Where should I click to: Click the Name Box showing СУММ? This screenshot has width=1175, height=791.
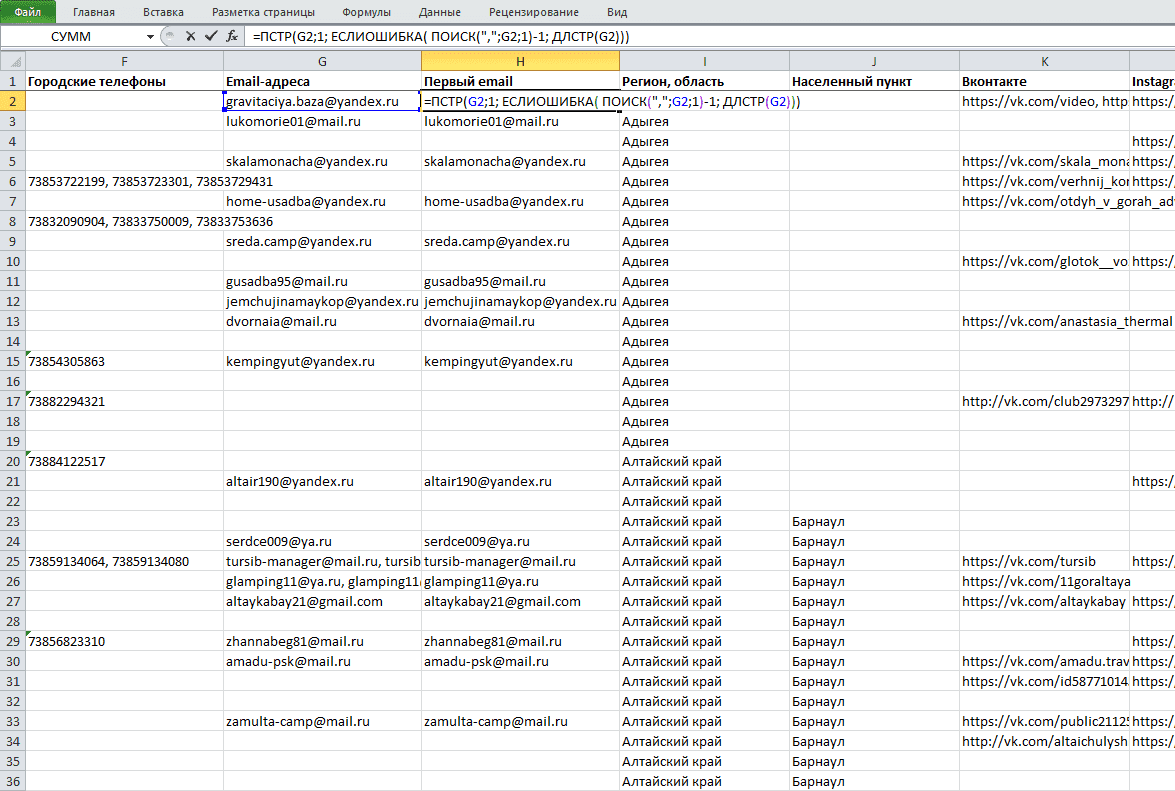tap(71, 37)
